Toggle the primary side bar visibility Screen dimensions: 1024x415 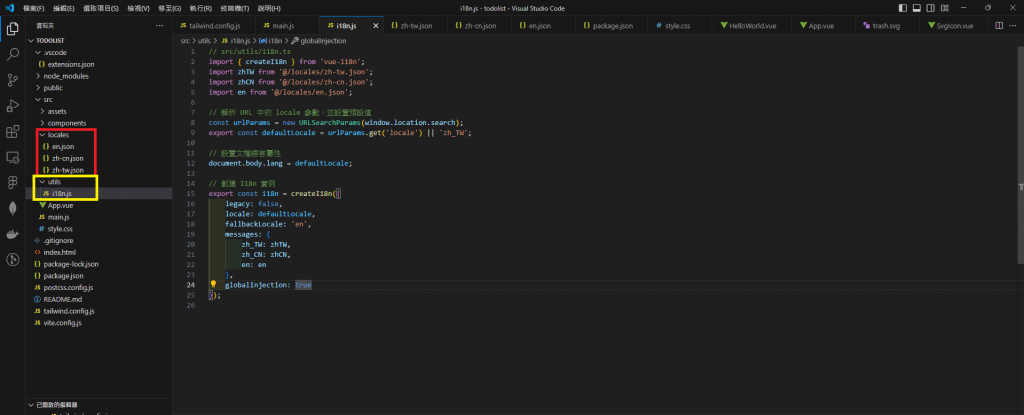point(903,8)
